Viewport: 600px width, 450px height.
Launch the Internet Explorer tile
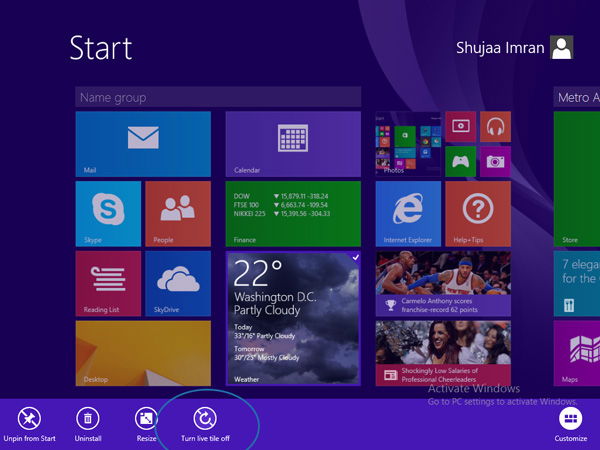point(408,214)
